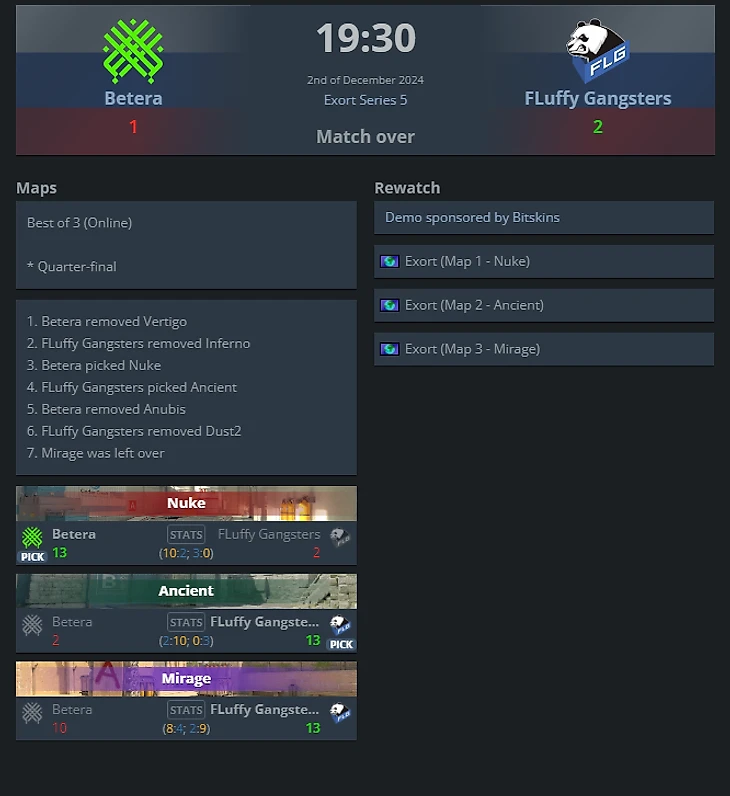Click small grey Betera logo in Mirage row
The image size is (730, 796).
point(32,713)
